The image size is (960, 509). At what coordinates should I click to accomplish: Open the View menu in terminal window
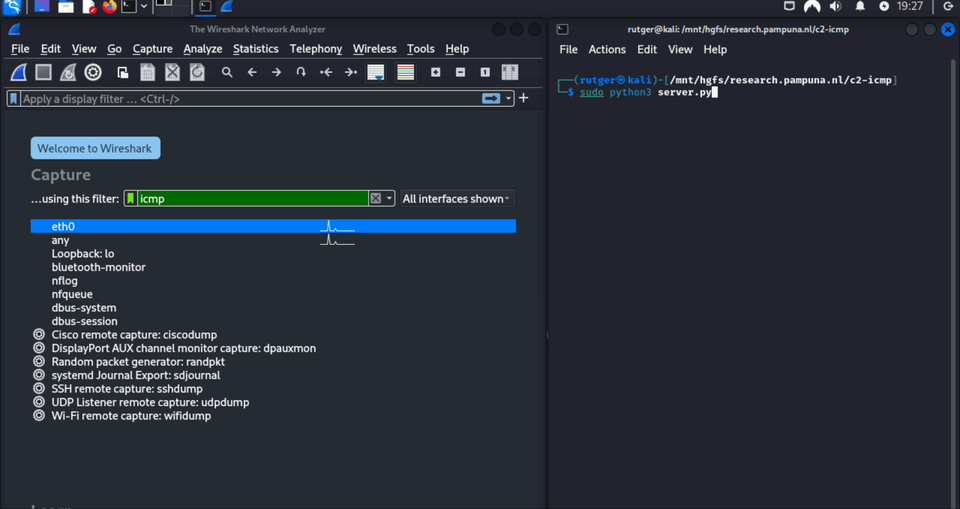pos(680,50)
